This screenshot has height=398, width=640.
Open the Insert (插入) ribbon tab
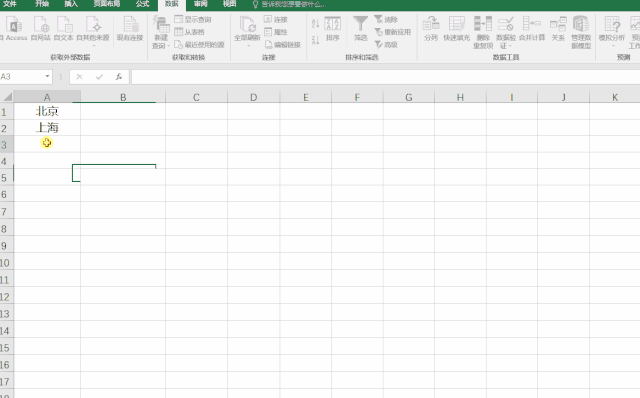(x=71, y=4)
